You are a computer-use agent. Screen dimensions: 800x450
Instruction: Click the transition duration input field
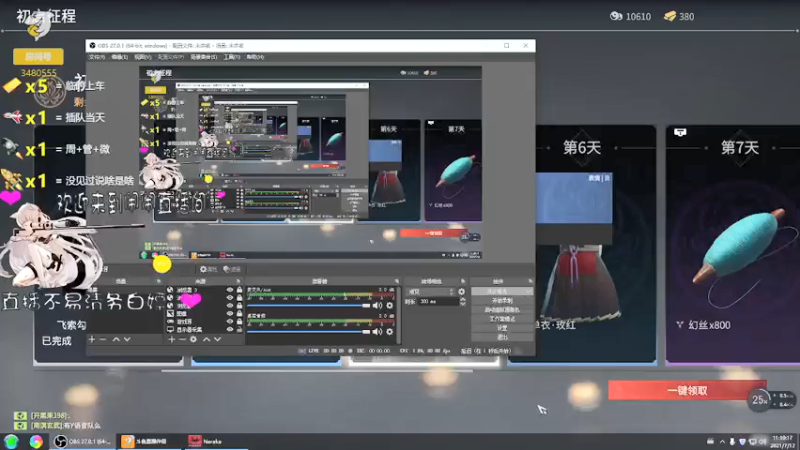pos(438,302)
